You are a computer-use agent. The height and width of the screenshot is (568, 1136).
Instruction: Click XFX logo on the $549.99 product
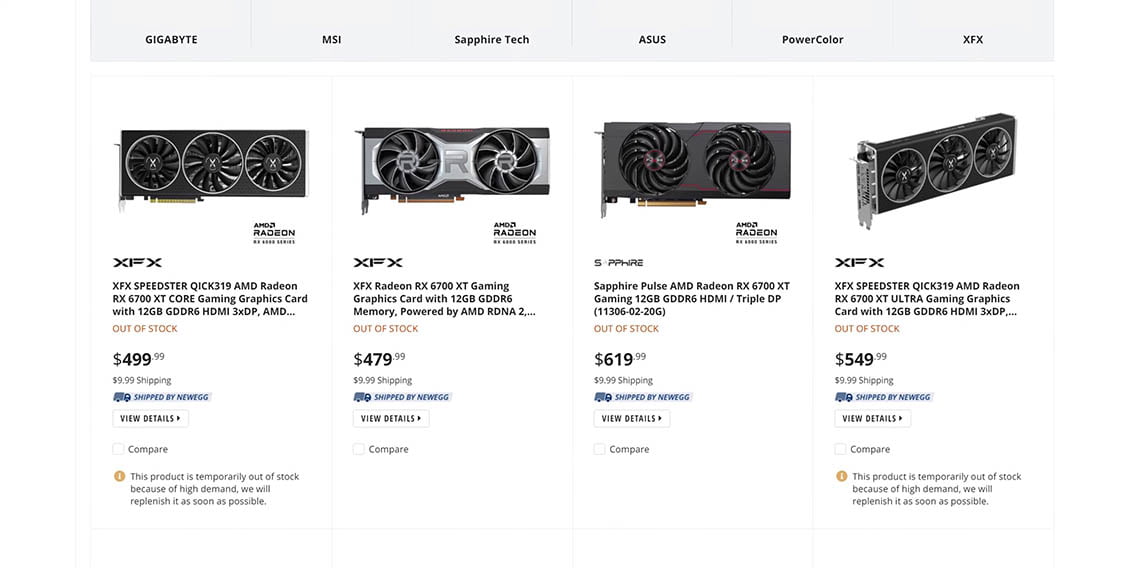click(x=859, y=262)
